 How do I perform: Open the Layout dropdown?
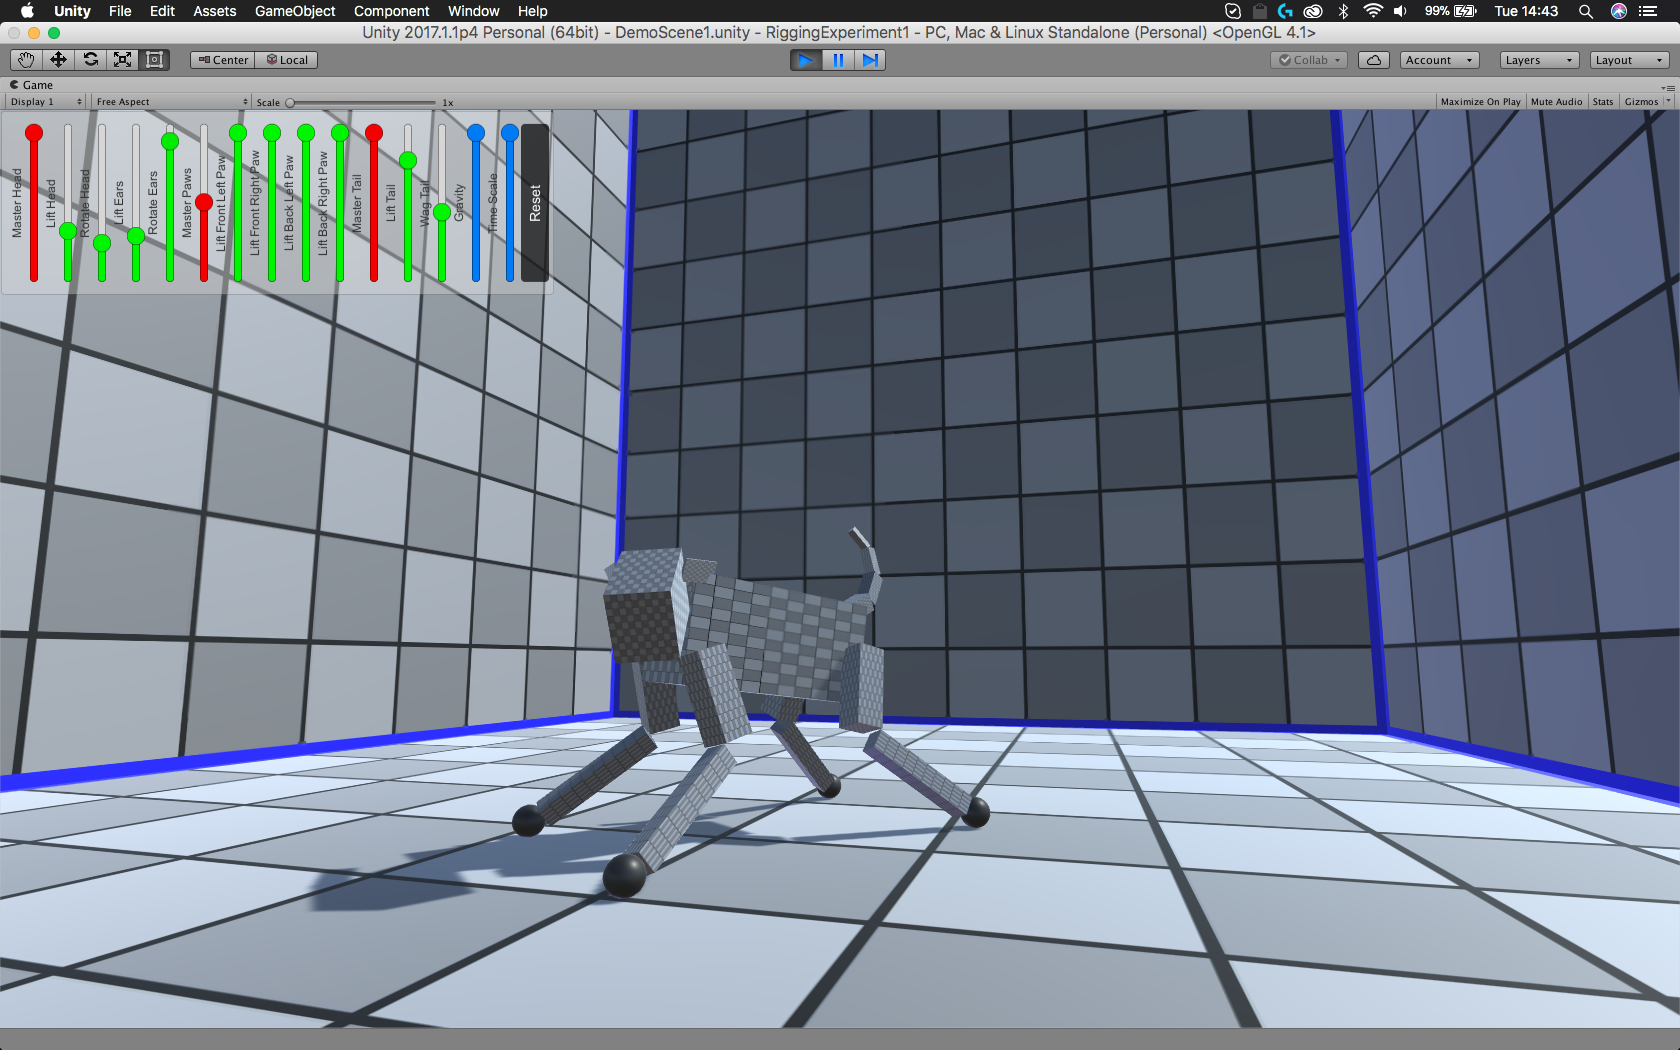pos(1629,60)
